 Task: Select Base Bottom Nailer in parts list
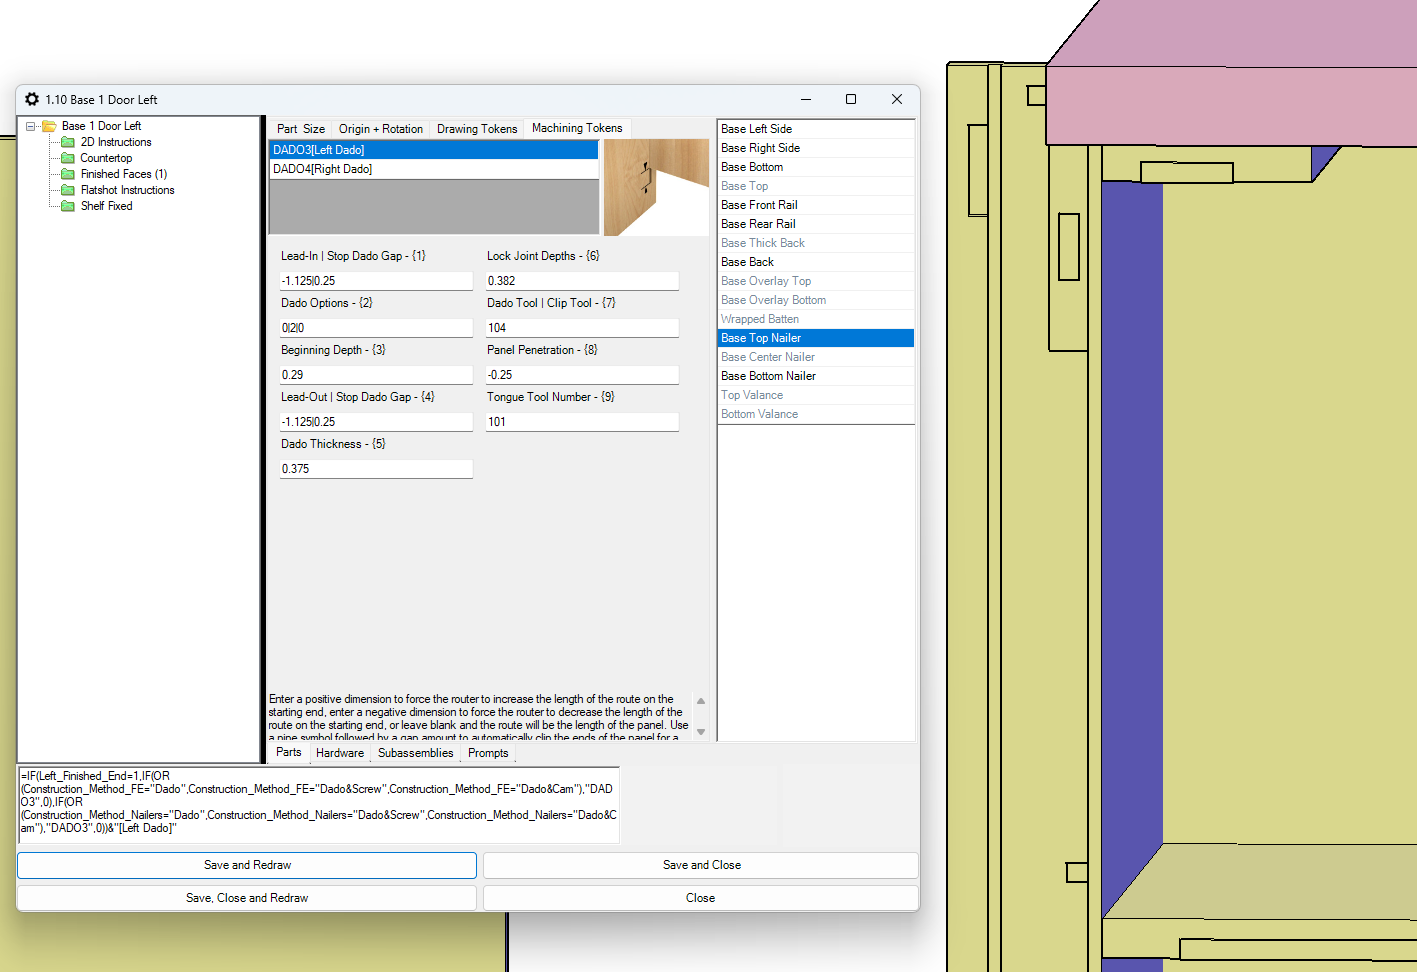(768, 376)
